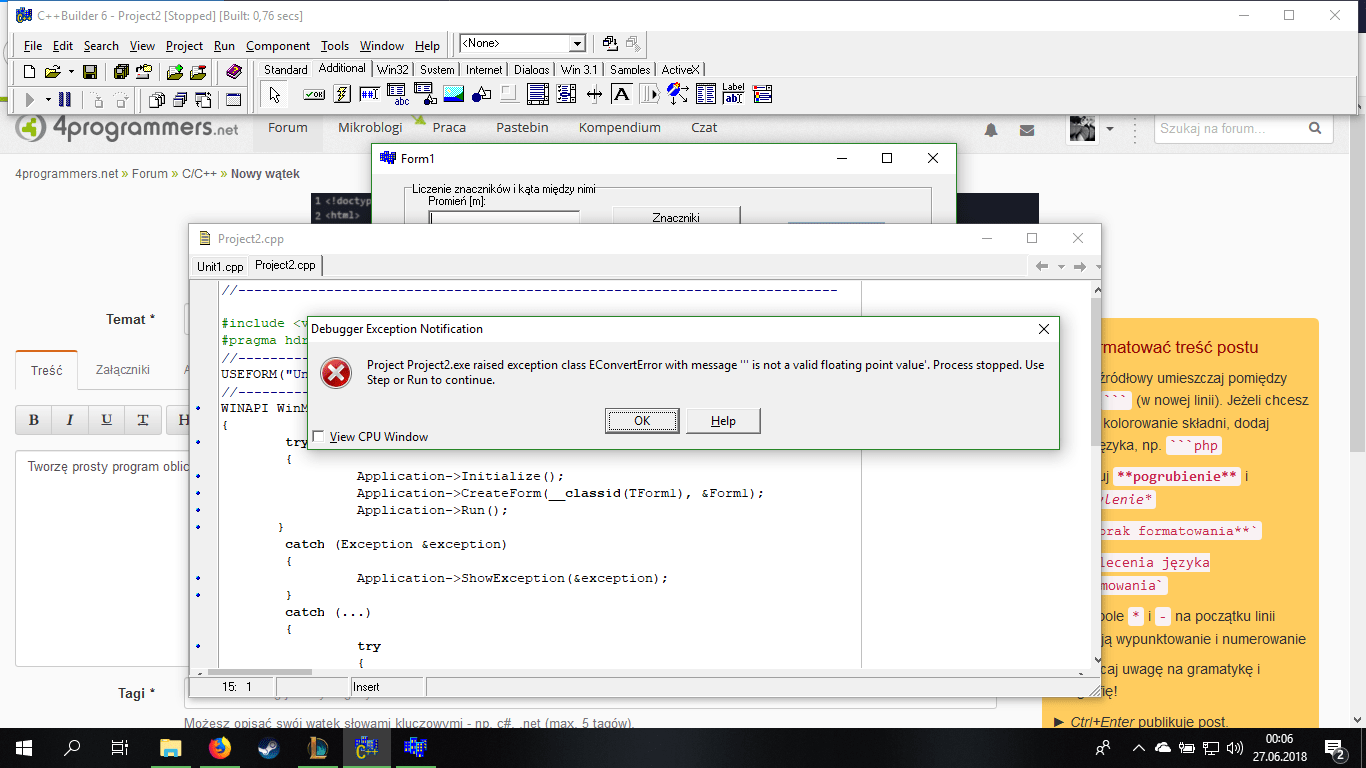Open the user avatar dropdown arrow
This screenshot has width=1366, height=768.
click(1109, 129)
